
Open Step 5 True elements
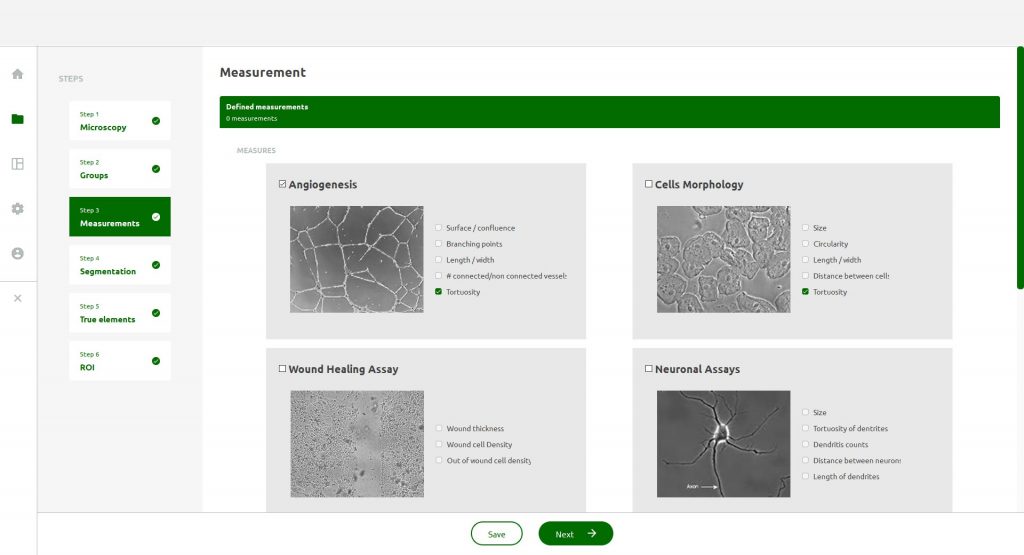tap(119, 313)
